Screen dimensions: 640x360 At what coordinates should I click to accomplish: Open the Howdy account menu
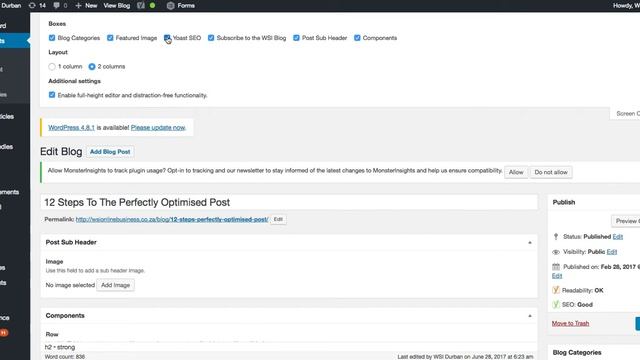pyautogui.click(x=626, y=6)
